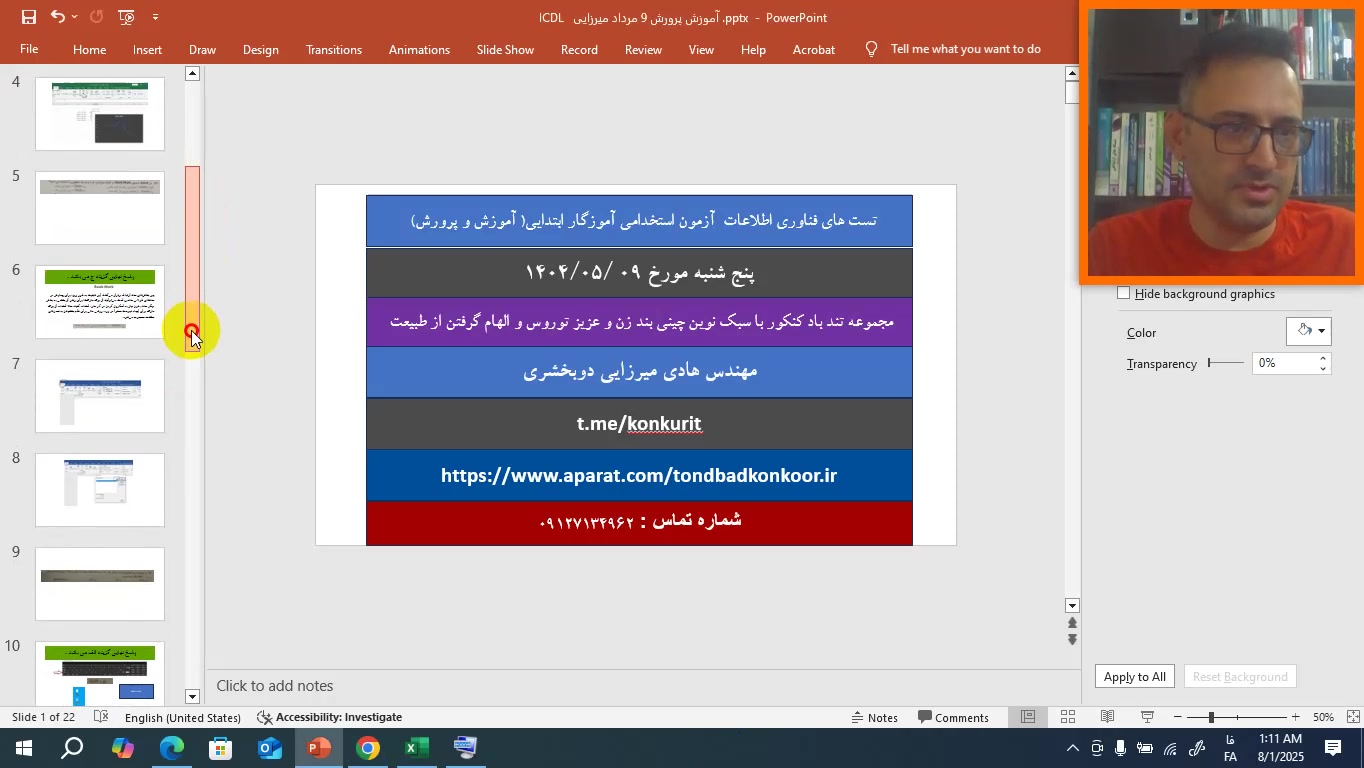The image size is (1364, 768).
Task: Switch to Normal view
Action: coord(1028,717)
